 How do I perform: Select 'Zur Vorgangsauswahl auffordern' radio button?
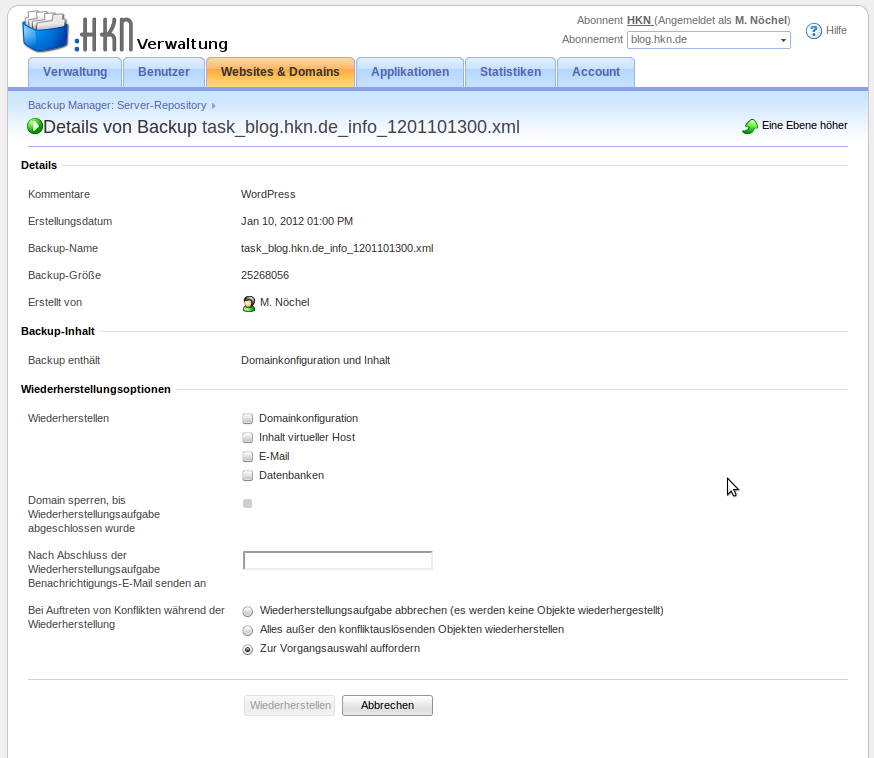tap(248, 649)
